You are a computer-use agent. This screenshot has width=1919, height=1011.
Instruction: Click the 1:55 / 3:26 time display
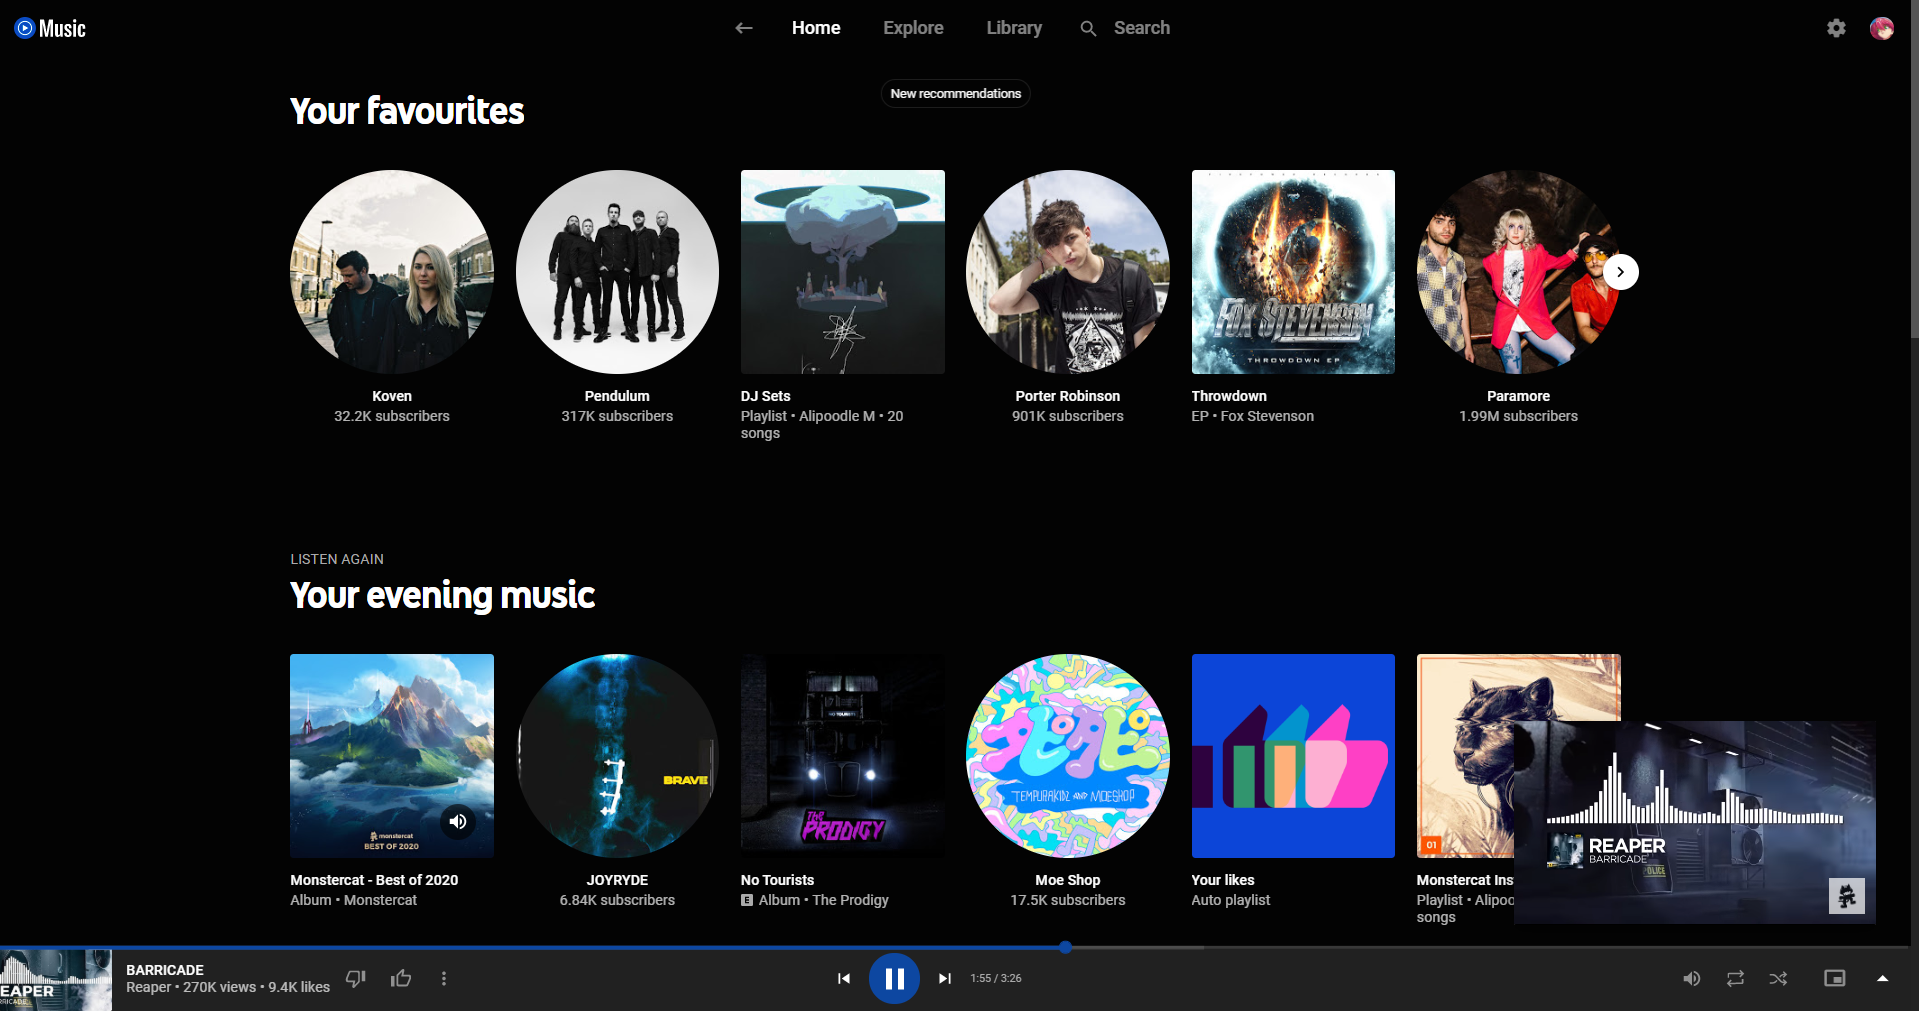pos(995,978)
